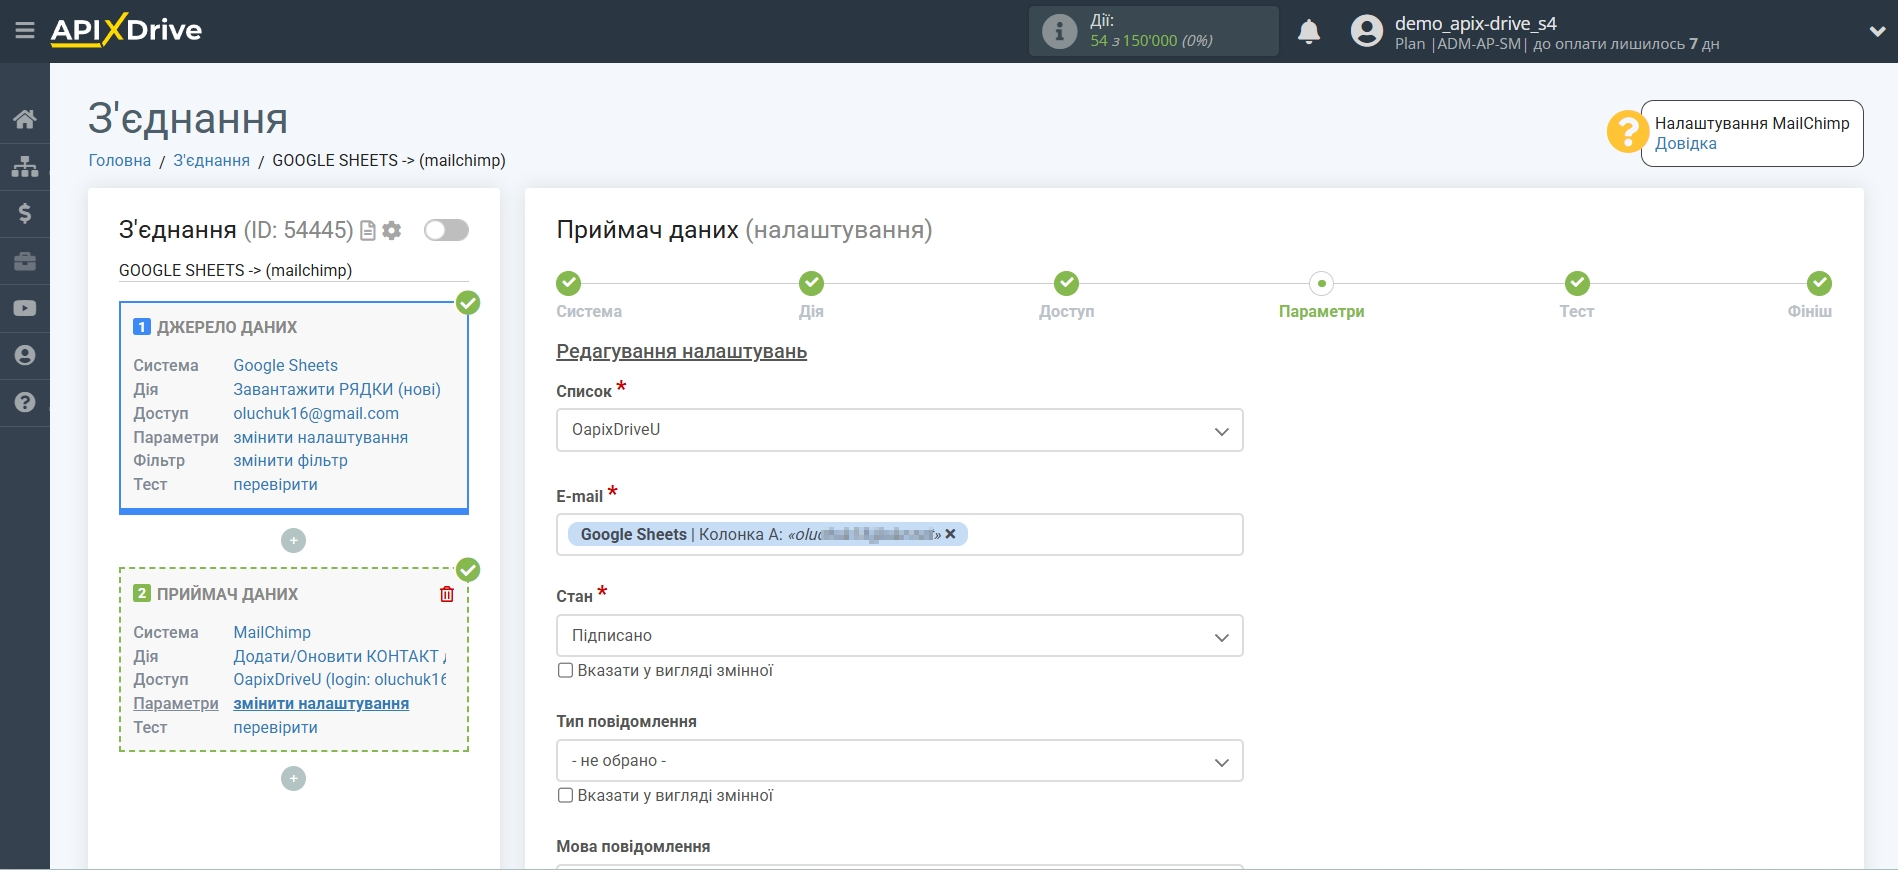Click the actions info icon
This screenshot has height=870, width=1898.
click(1059, 31)
